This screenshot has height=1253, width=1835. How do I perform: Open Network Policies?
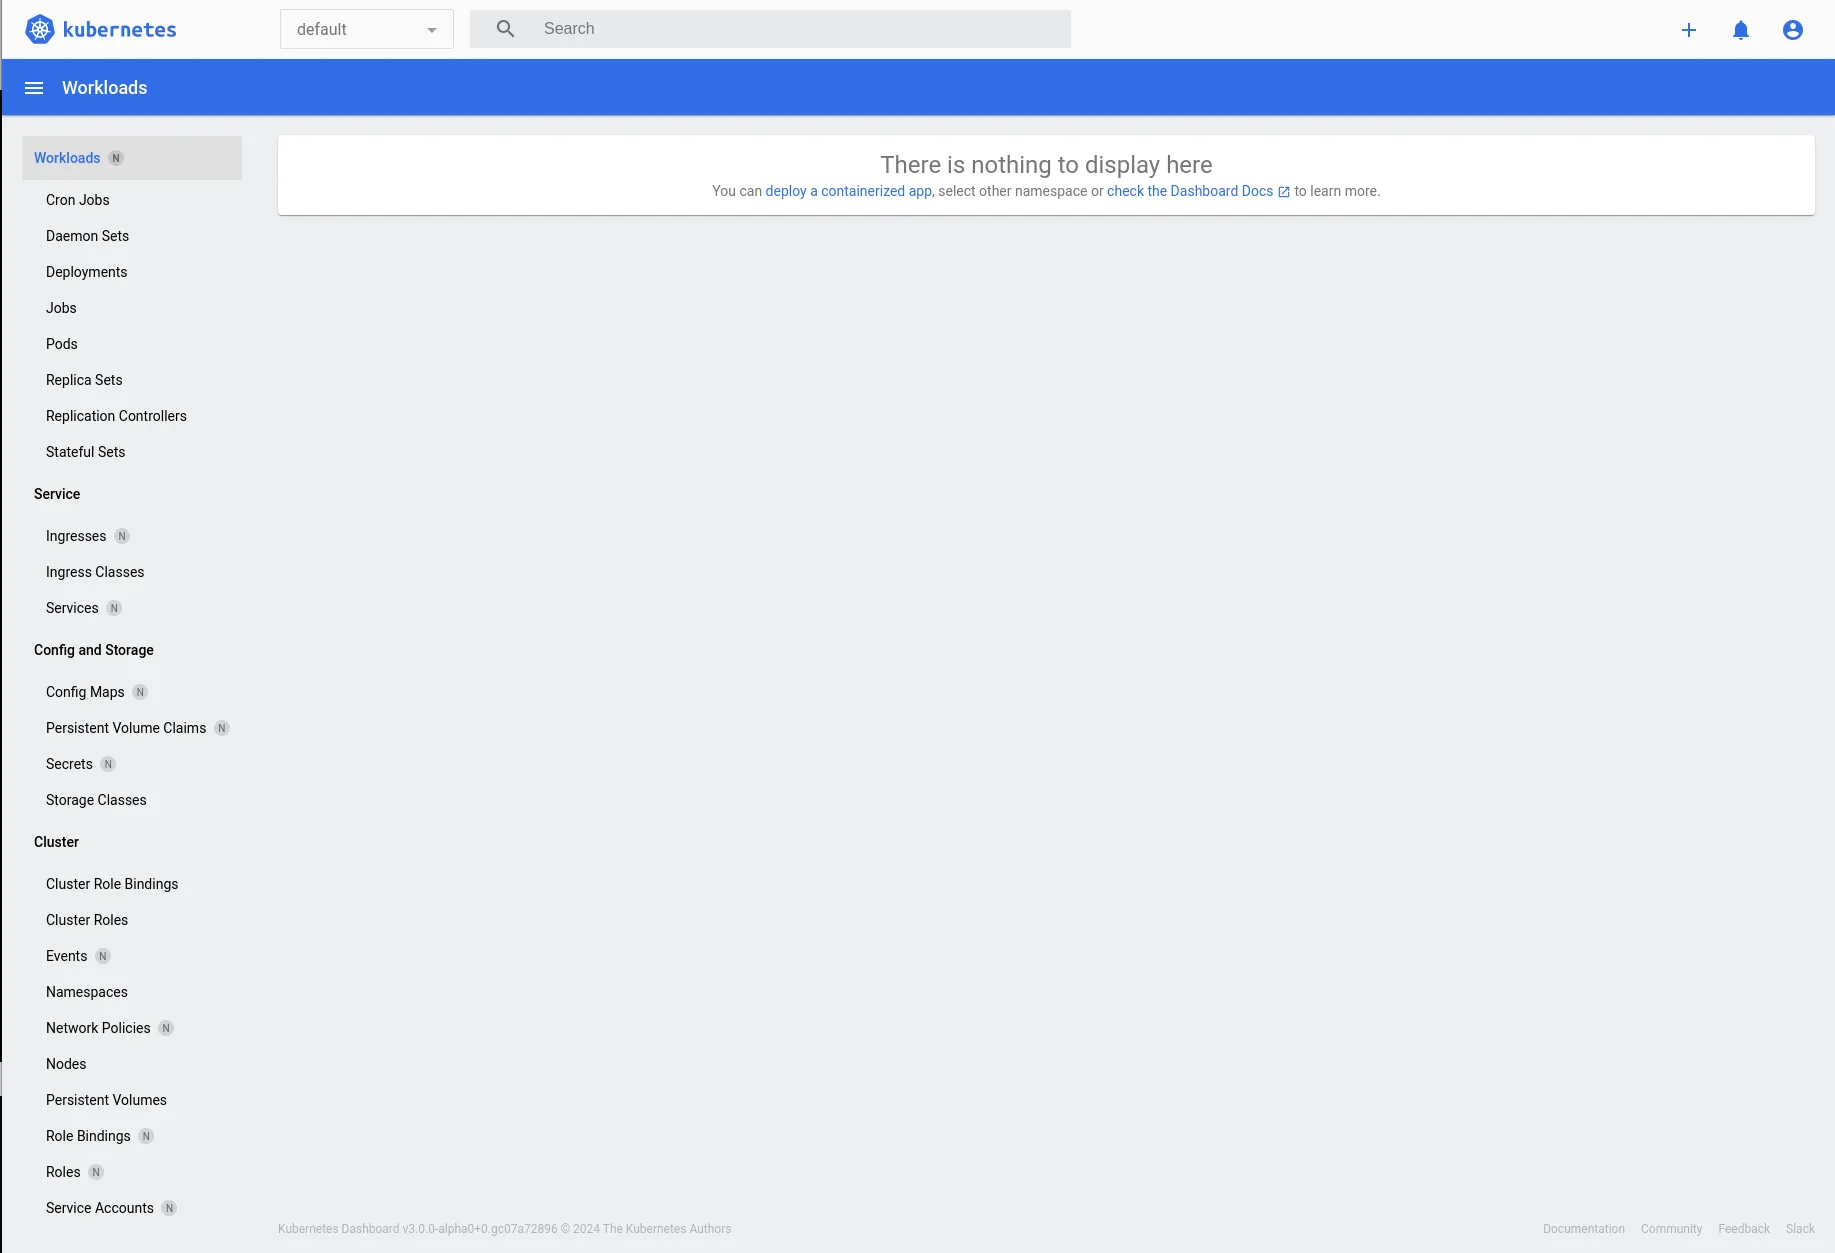tap(98, 1028)
